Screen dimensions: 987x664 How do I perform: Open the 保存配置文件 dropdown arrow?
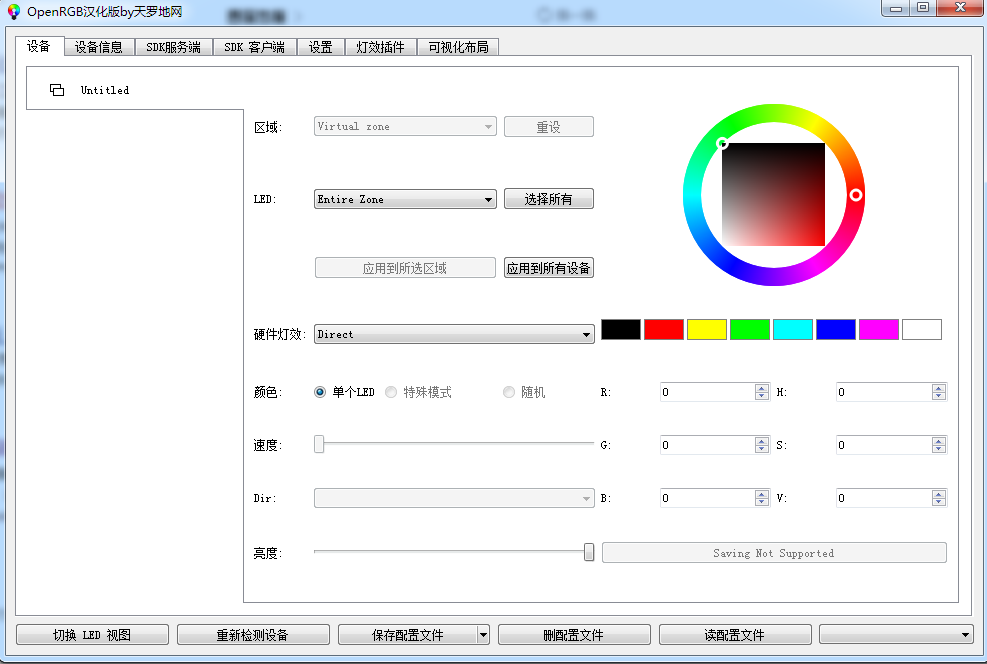pyautogui.click(x=483, y=634)
